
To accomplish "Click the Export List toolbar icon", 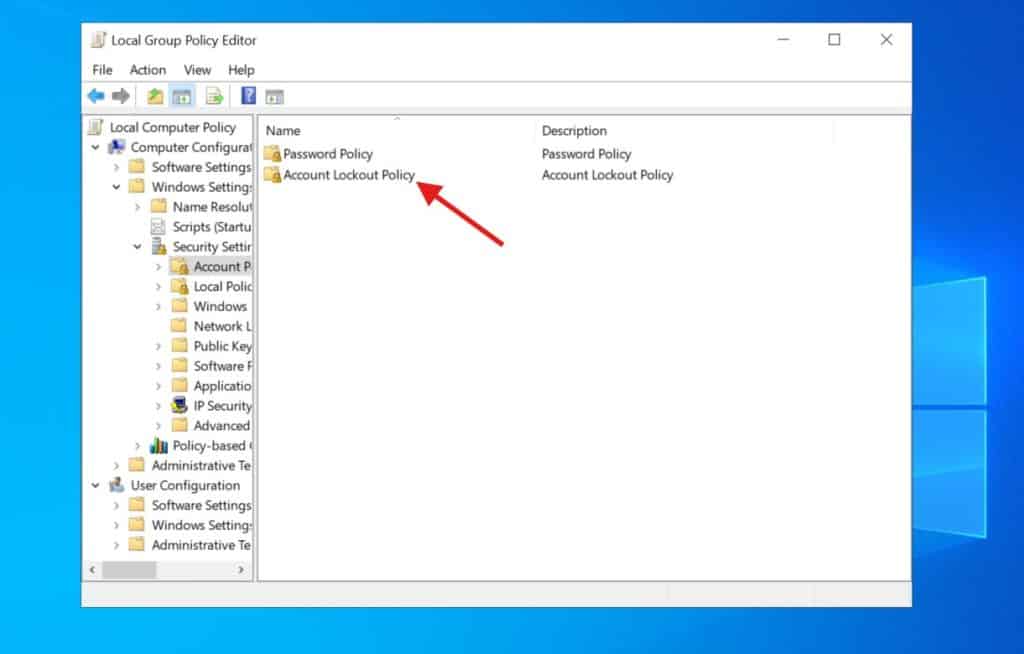I will pyautogui.click(x=214, y=97).
